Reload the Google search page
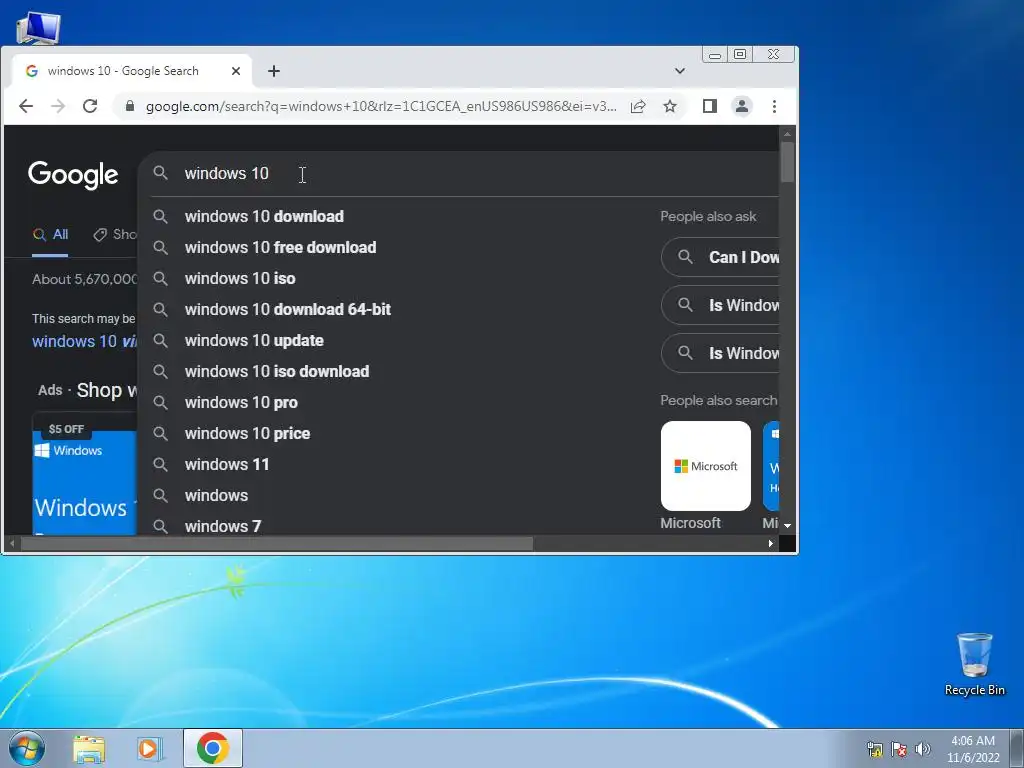The image size is (1024, 768). coord(90,106)
